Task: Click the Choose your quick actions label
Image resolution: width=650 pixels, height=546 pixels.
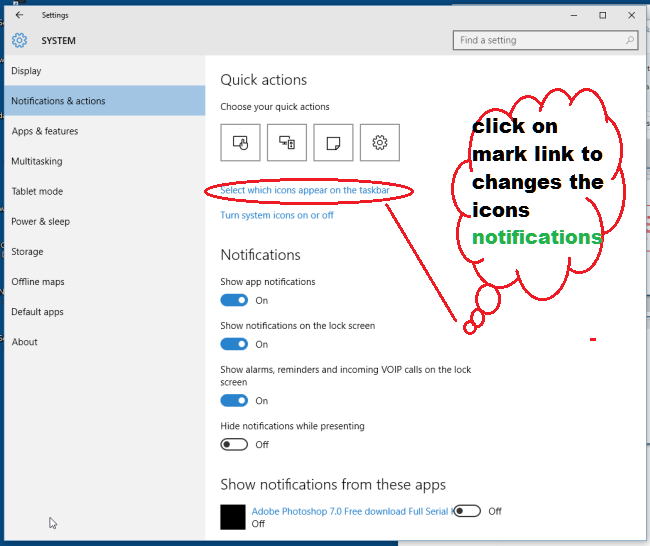Action: coord(275,107)
